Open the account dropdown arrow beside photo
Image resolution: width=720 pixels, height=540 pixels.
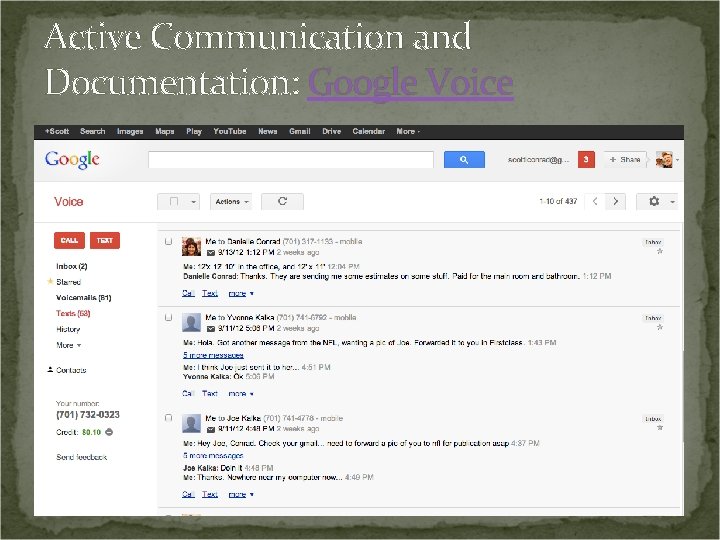click(677, 160)
